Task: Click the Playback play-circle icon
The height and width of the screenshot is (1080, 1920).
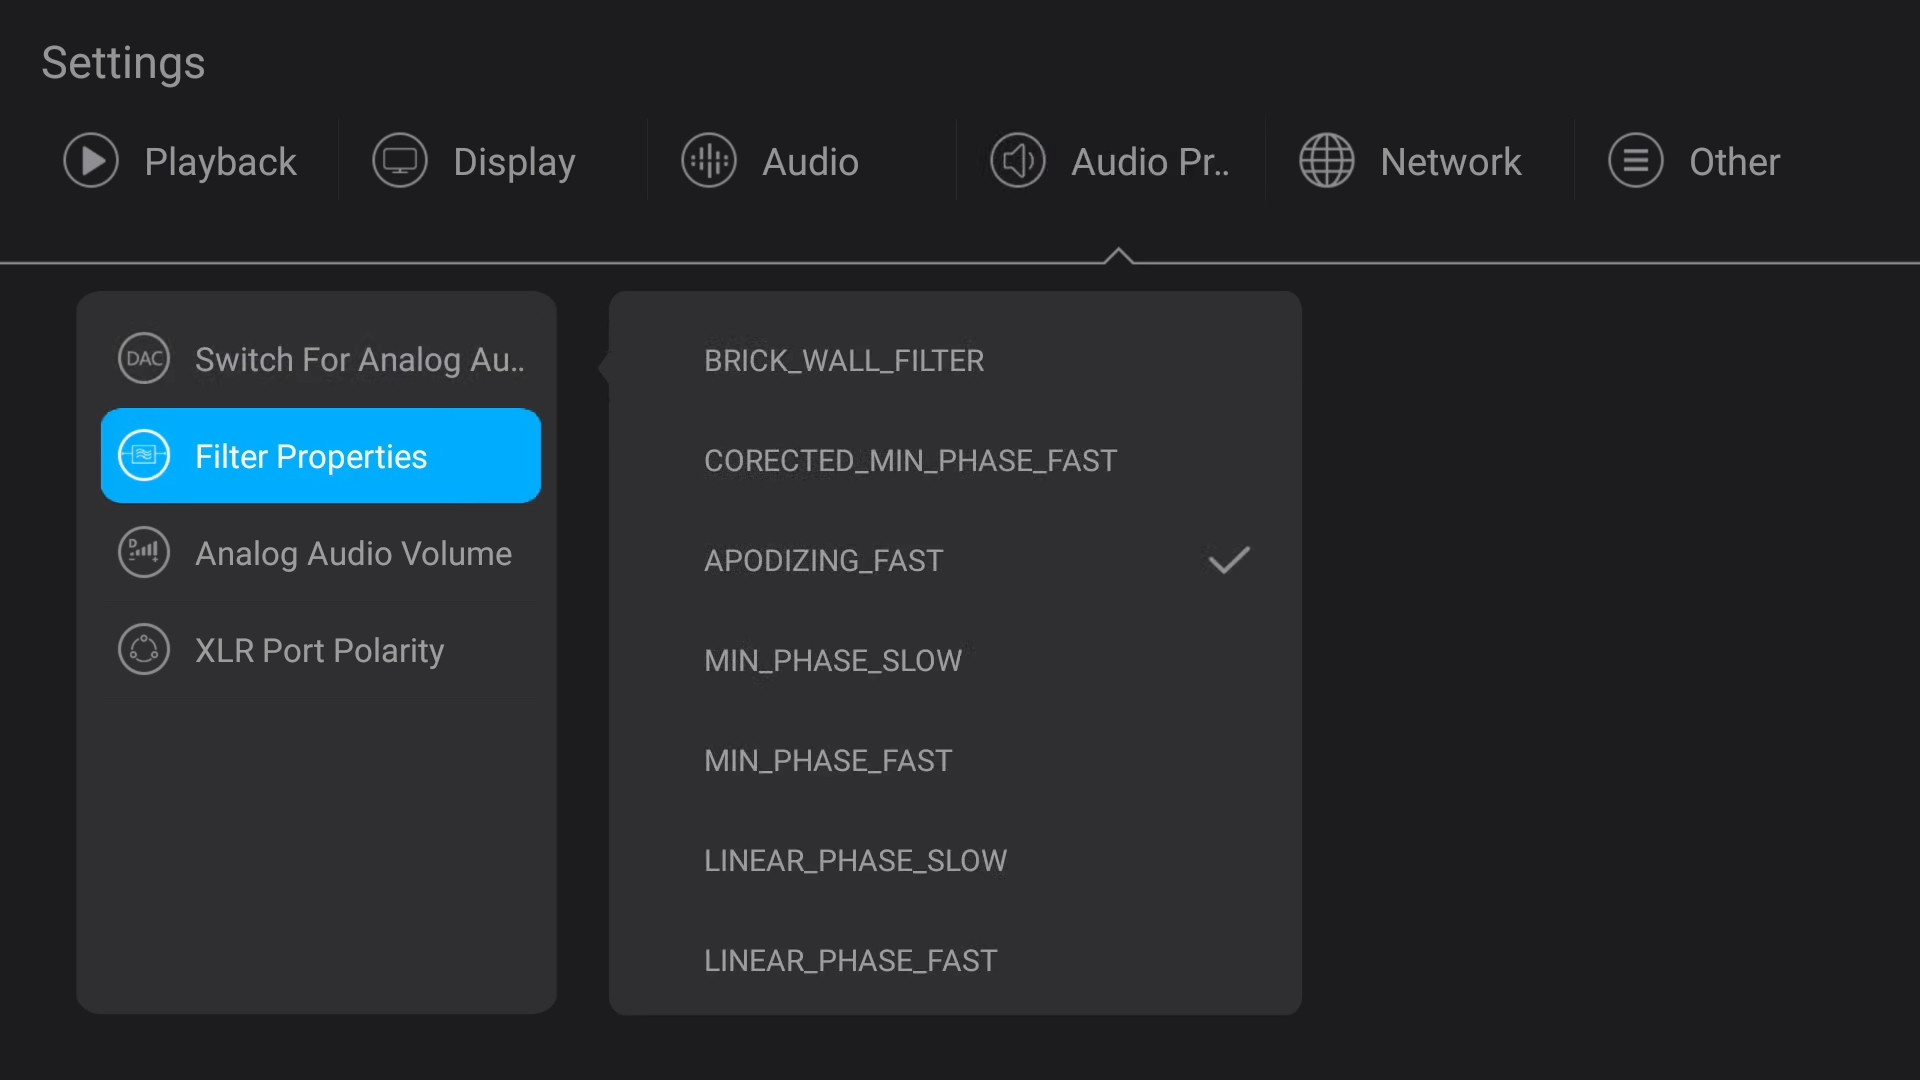Action: 91,161
